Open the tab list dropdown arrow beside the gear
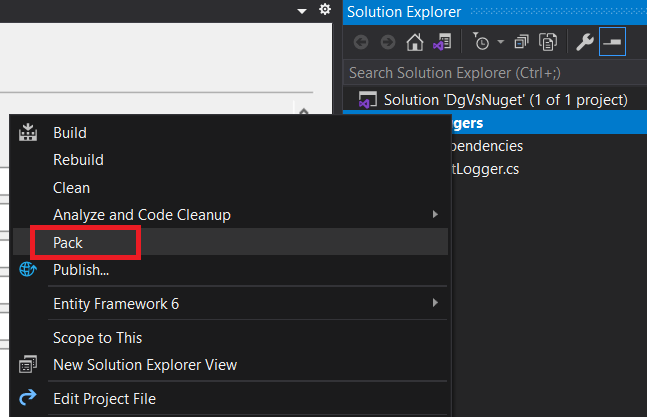 [x=302, y=10]
